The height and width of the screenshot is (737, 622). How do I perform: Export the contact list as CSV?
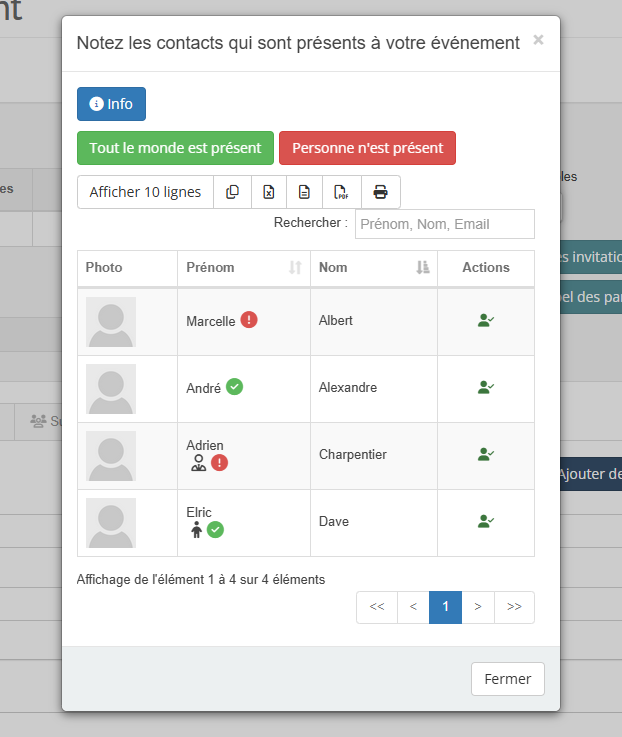pos(304,192)
